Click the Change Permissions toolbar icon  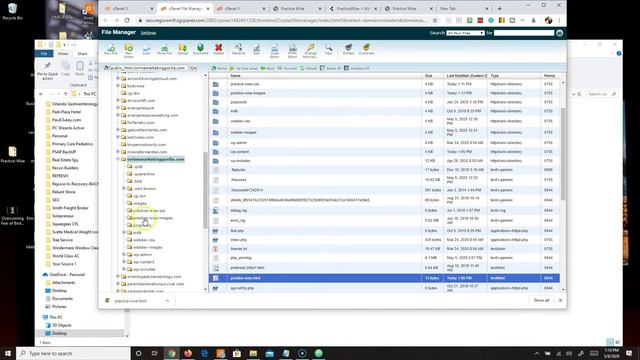[x=311, y=51]
